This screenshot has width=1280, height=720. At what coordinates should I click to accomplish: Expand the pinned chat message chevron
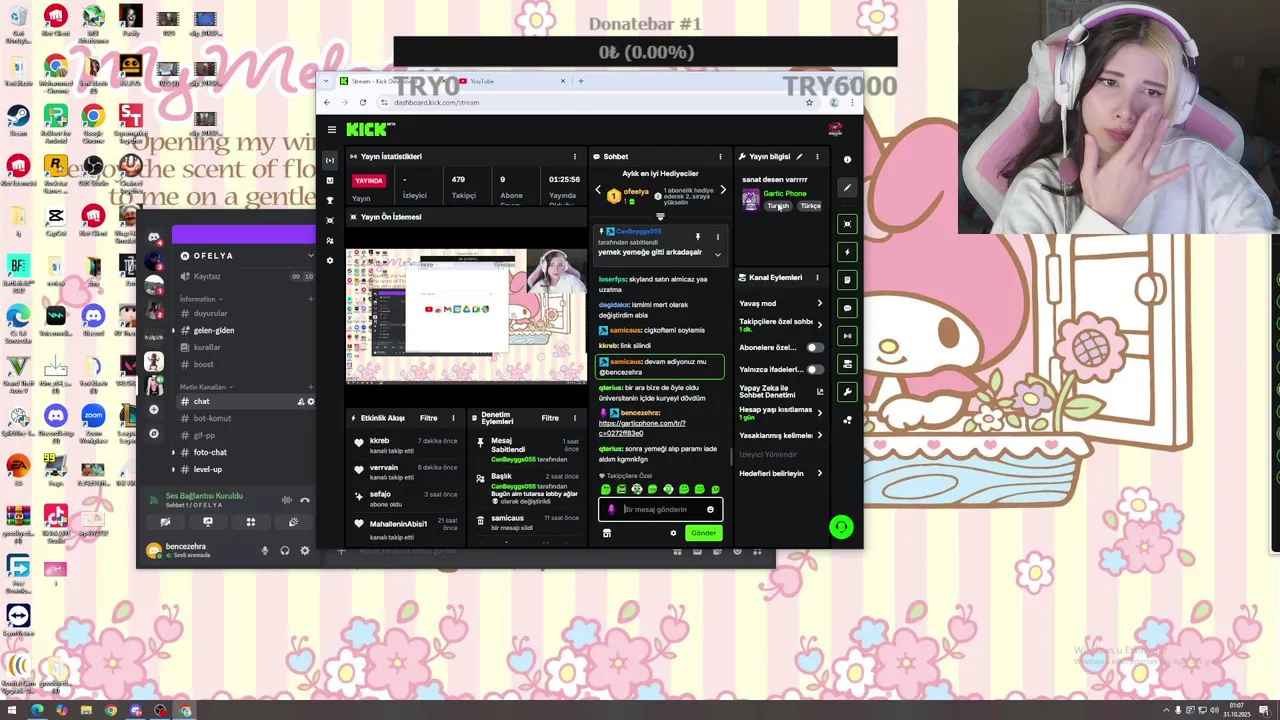coord(717,254)
